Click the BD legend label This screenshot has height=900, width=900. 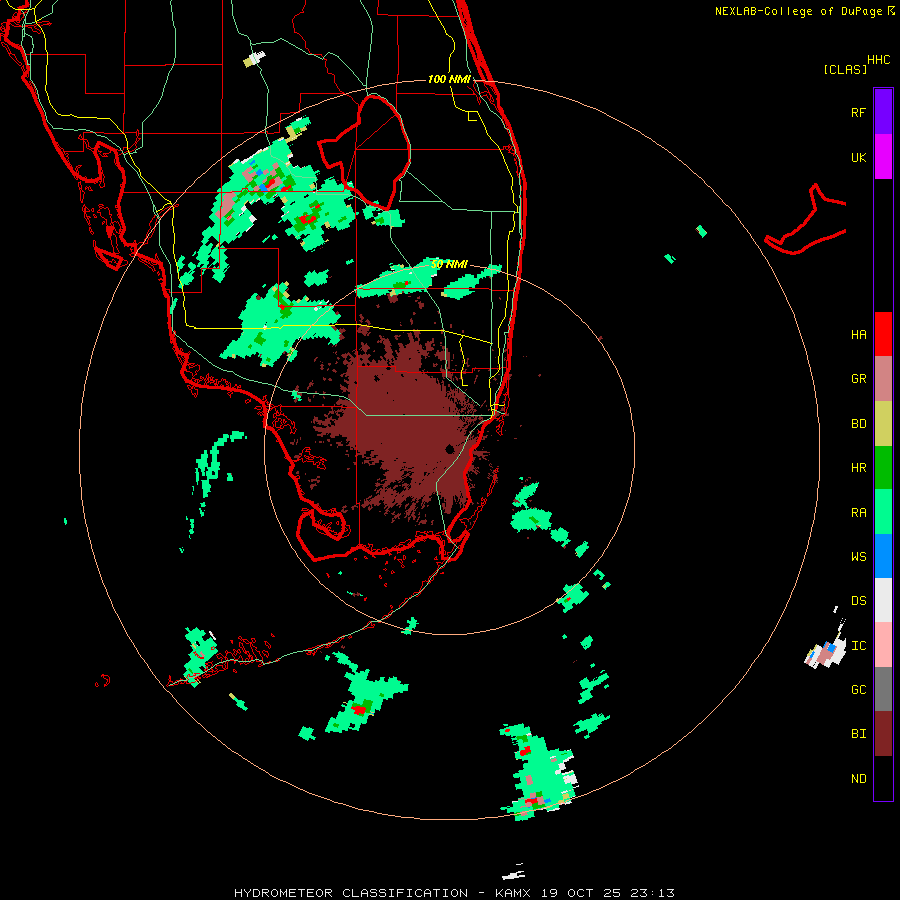tap(859, 424)
